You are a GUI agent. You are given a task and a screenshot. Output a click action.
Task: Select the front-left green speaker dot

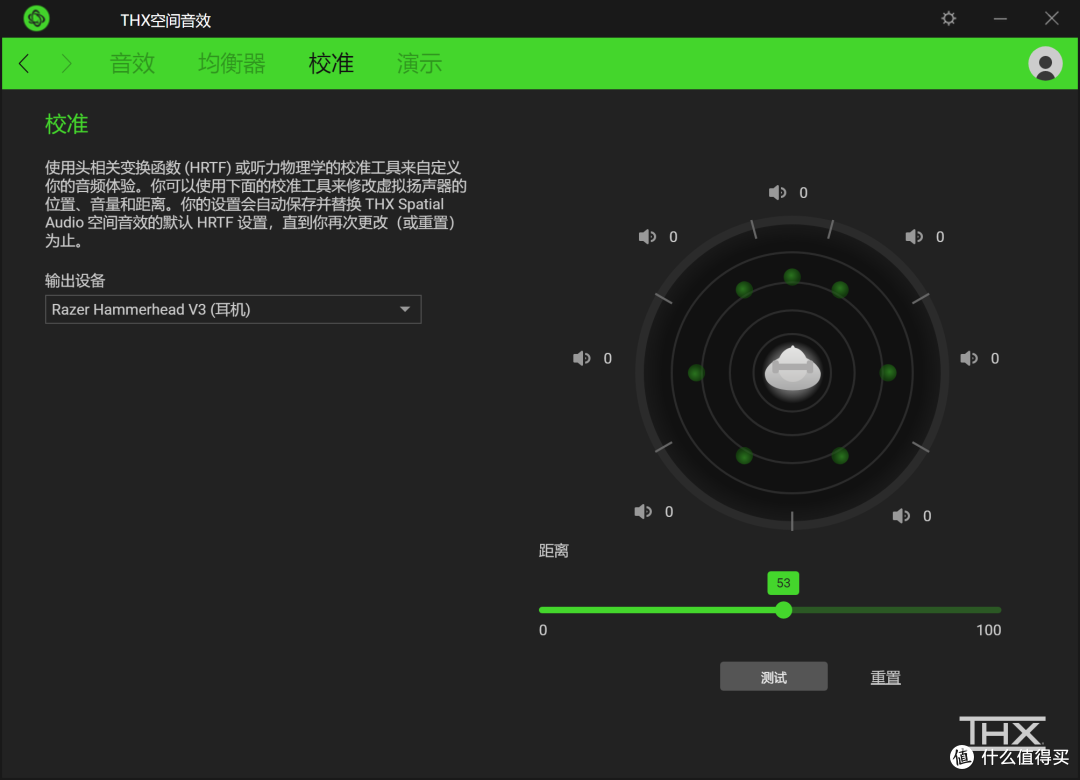click(744, 289)
